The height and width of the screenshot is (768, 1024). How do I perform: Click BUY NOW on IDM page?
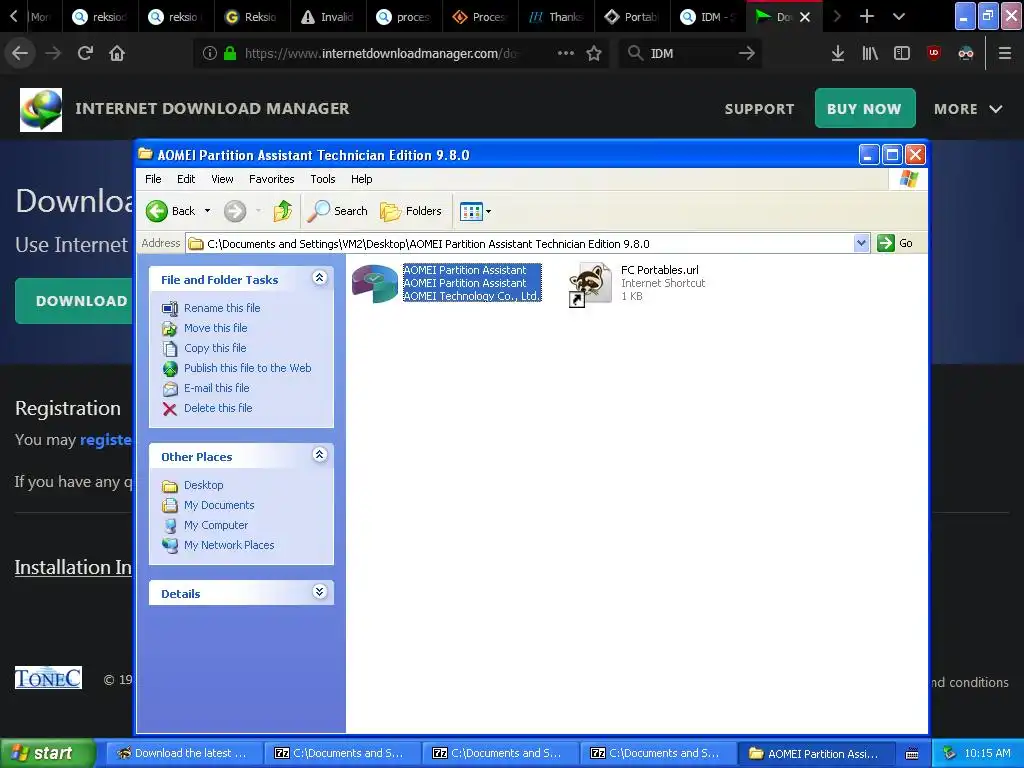(865, 108)
